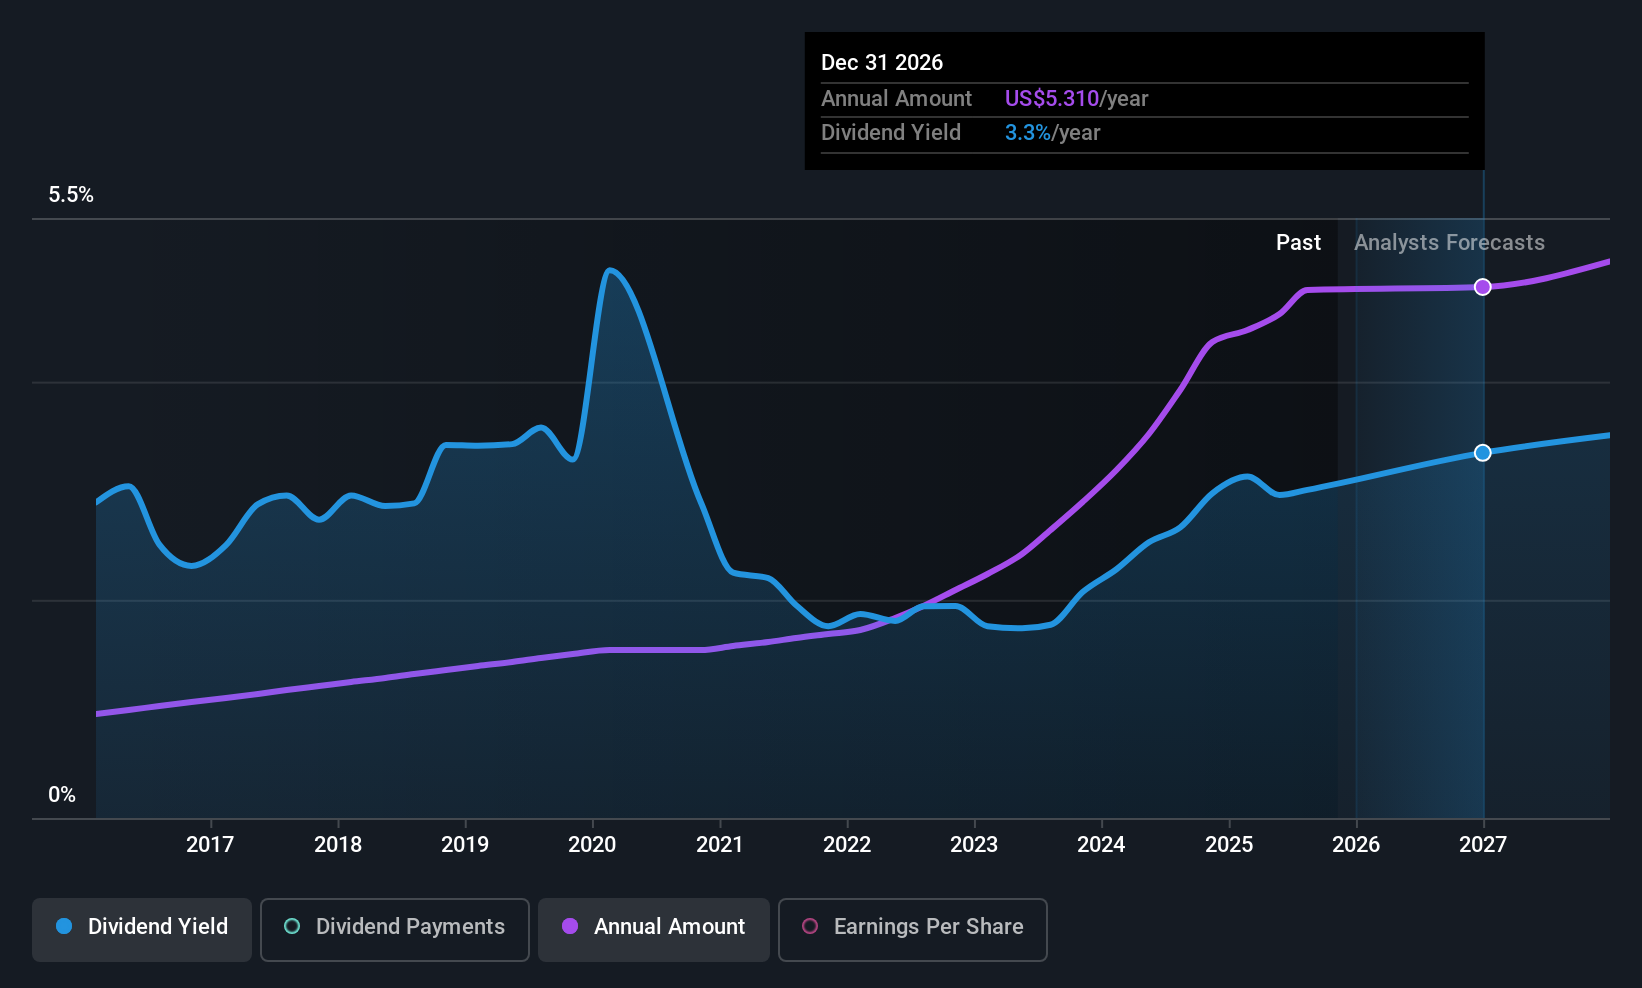
Task: Click the 3.3% dividend yield value
Action: click(1028, 133)
